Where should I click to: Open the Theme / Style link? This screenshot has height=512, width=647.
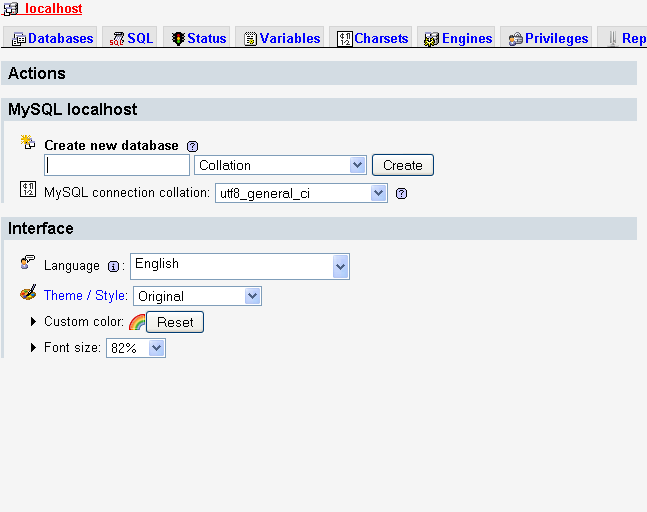(84, 295)
